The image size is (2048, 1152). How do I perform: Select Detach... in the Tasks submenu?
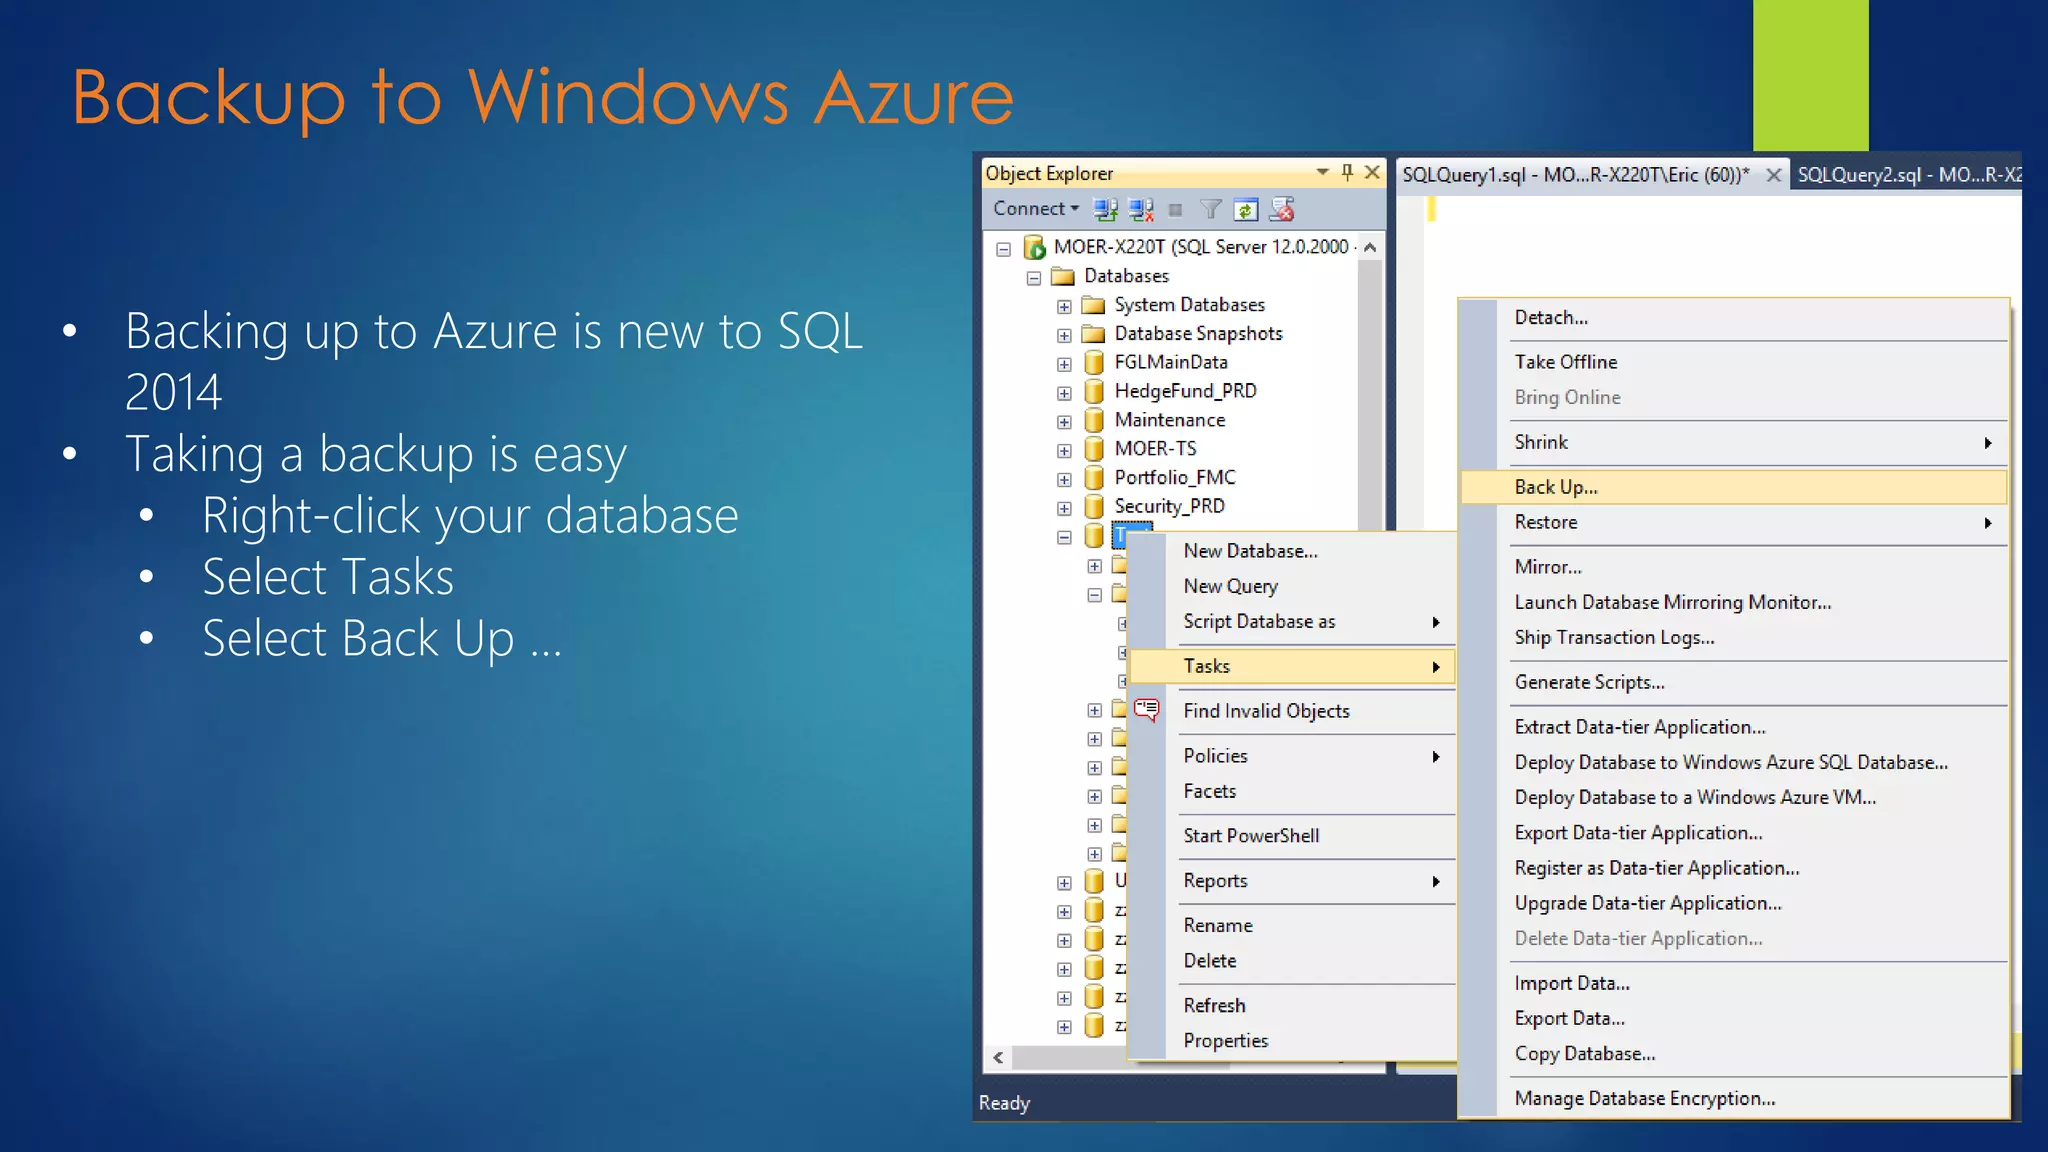[1734, 318]
